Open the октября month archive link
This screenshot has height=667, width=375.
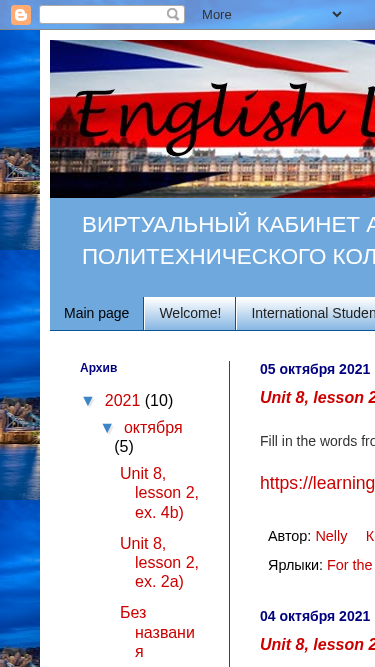click(153, 428)
